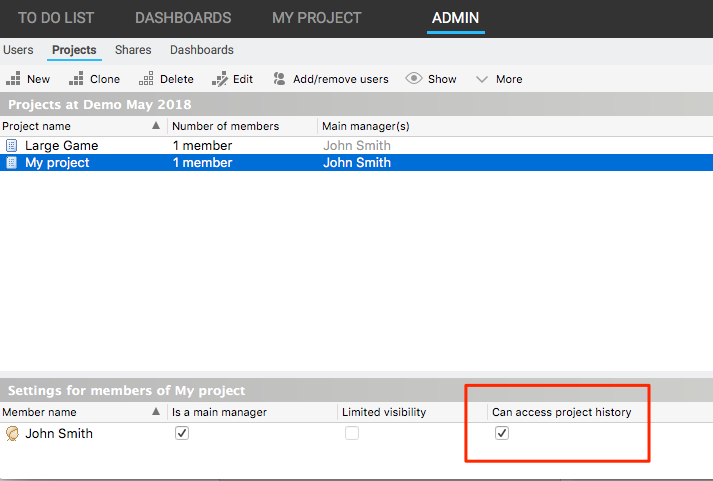Image resolution: width=713 pixels, height=481 pixels.
Task: Toggle Is a main manager checkbox
Action: (181, 434)
